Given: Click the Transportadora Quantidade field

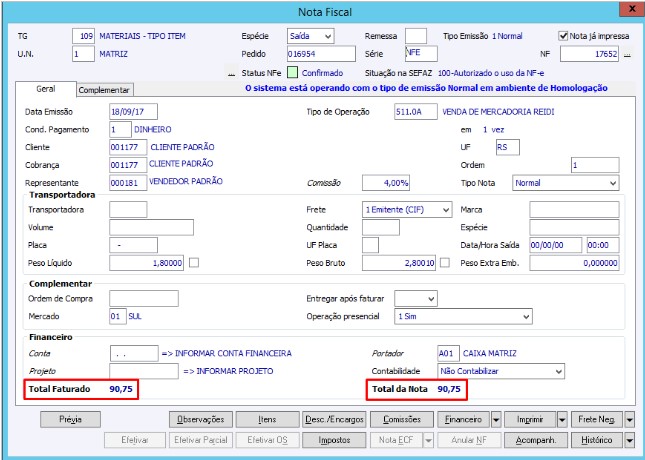Looking at the screenshot, I should point(381,227).
